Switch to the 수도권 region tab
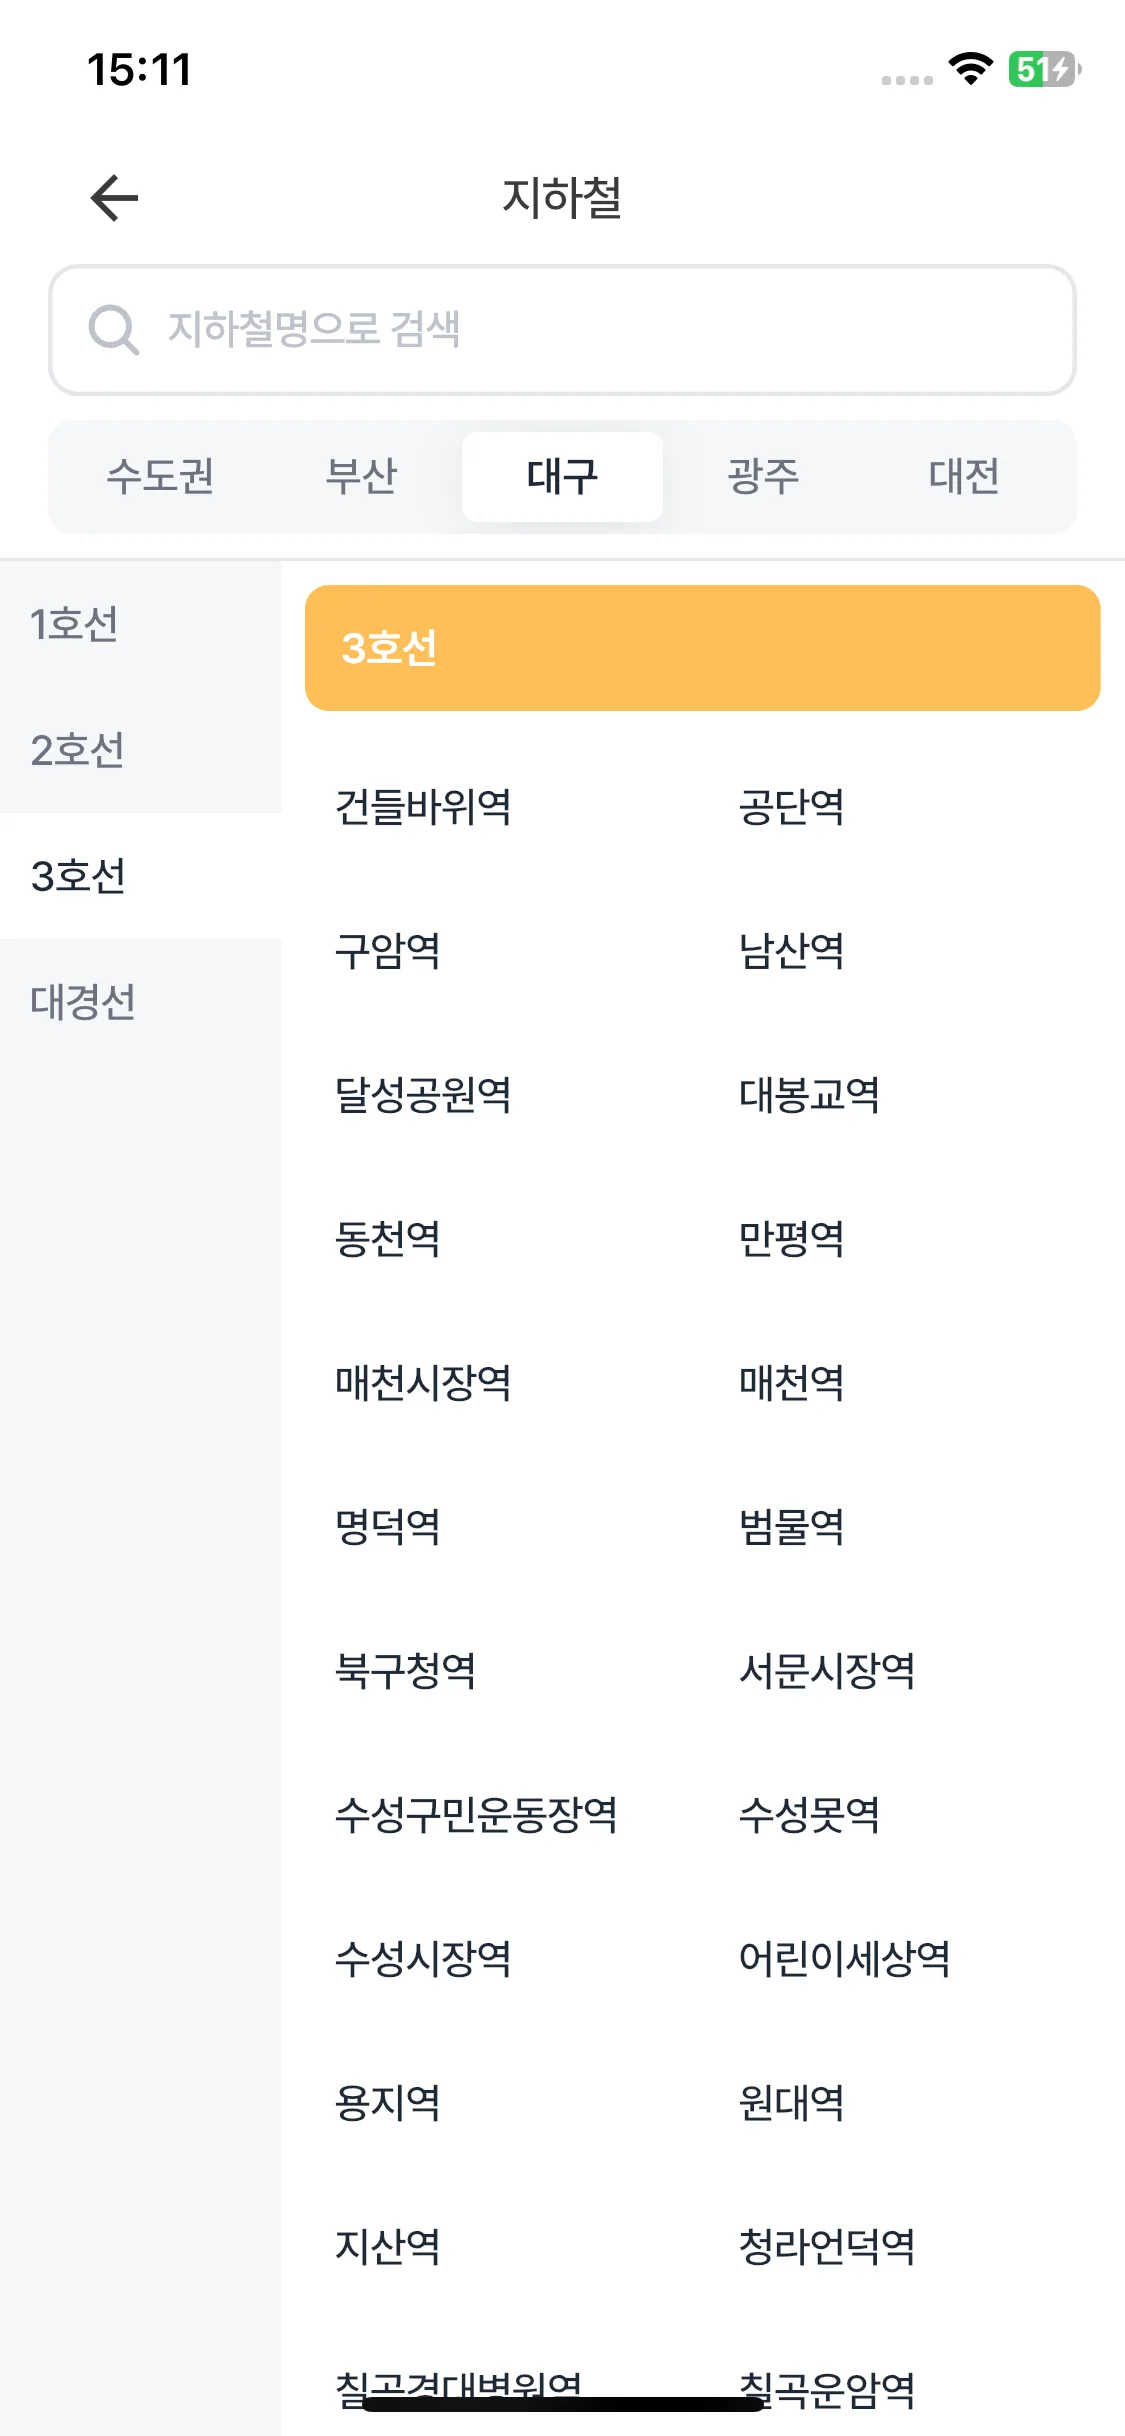 (160, 476)
